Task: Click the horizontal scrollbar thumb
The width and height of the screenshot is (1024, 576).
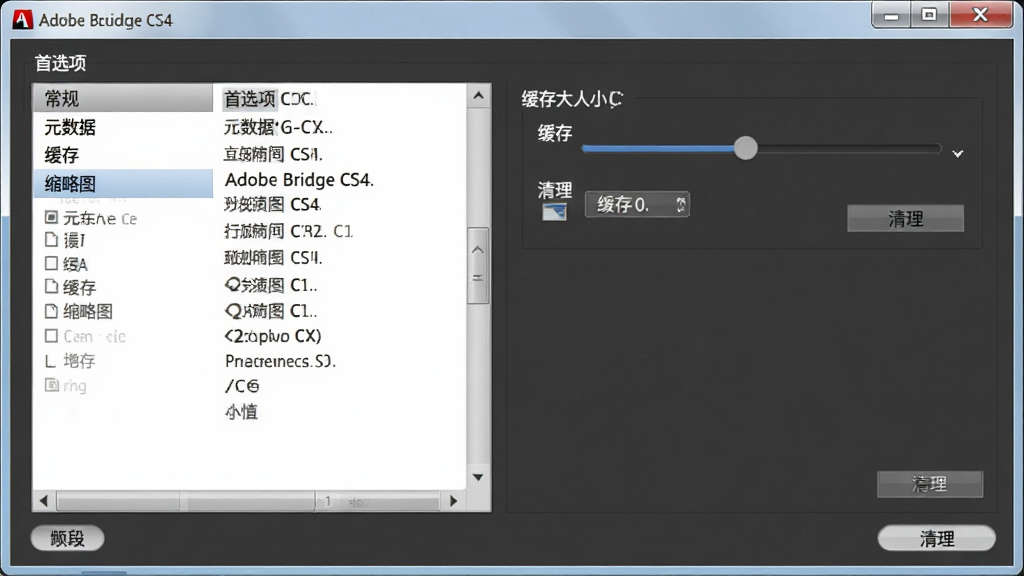Action: click(x=248, y=501)
